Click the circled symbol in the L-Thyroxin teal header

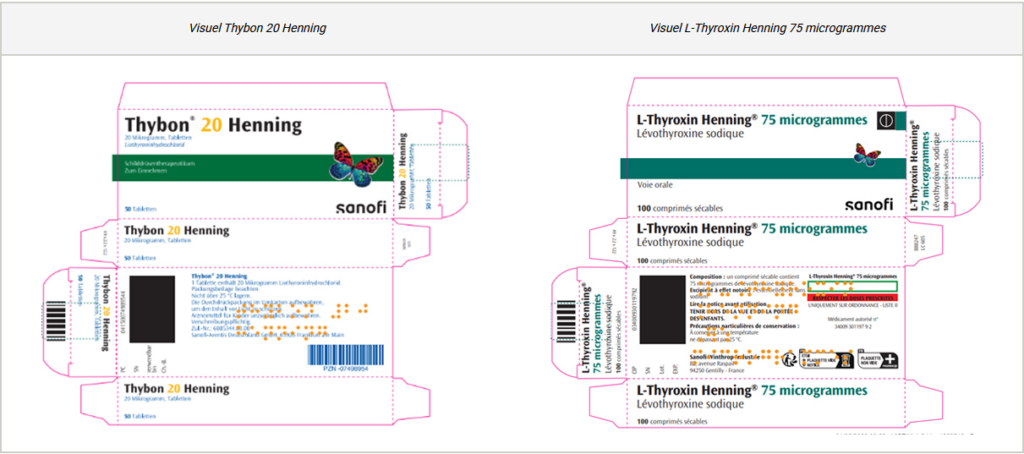pos(884,121)
